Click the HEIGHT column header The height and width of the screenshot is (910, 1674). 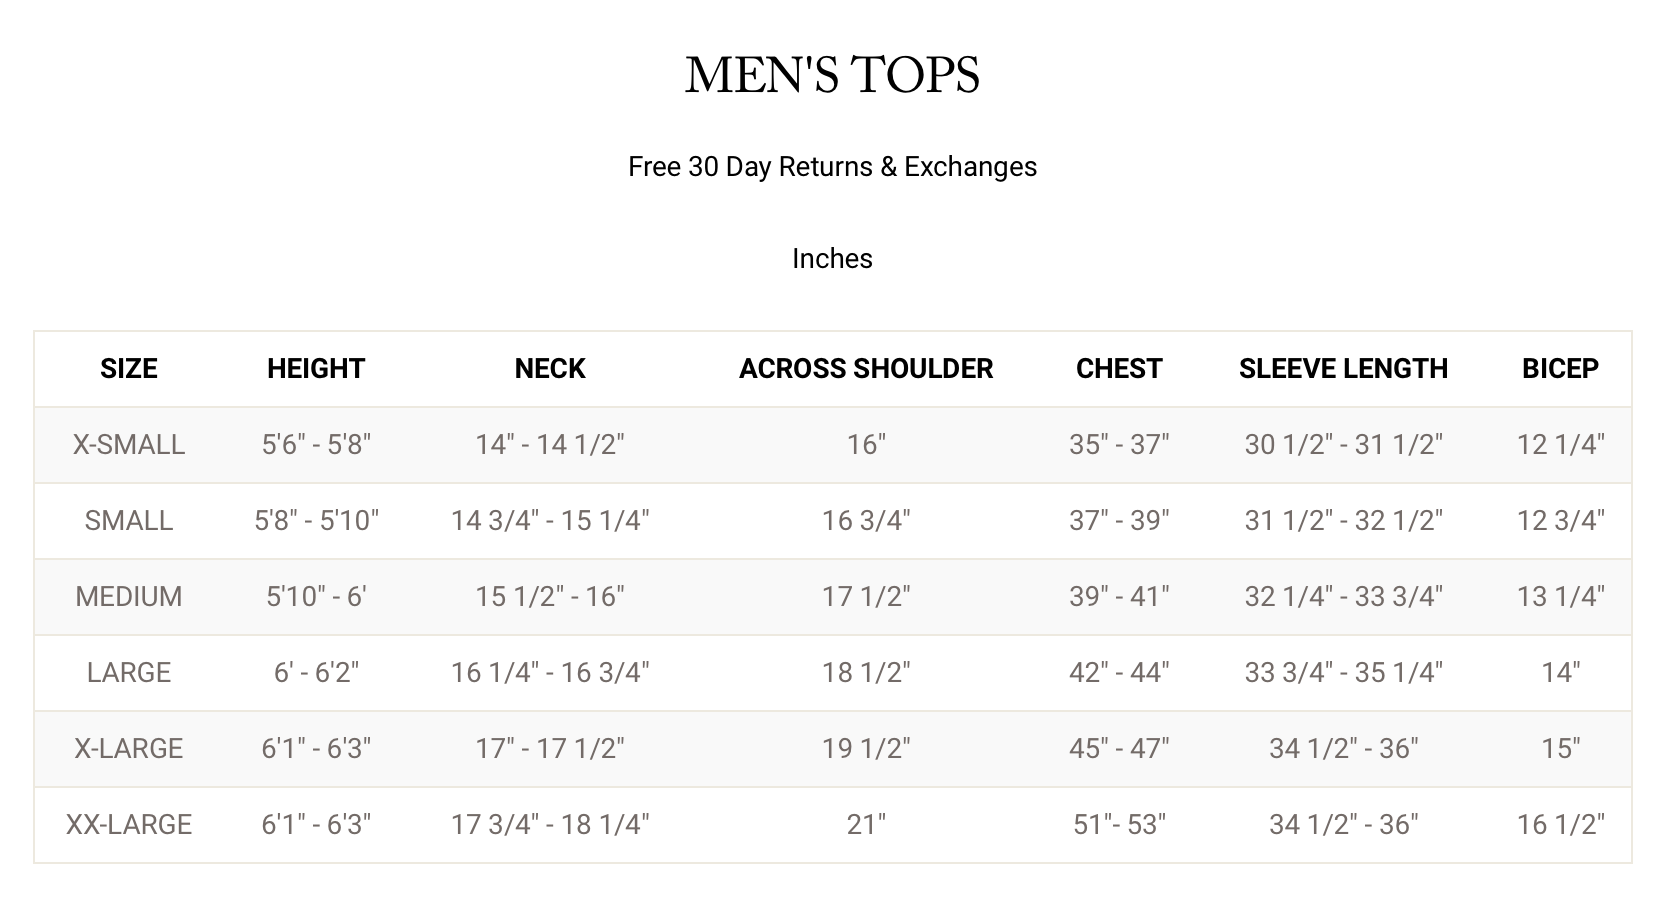316,369
